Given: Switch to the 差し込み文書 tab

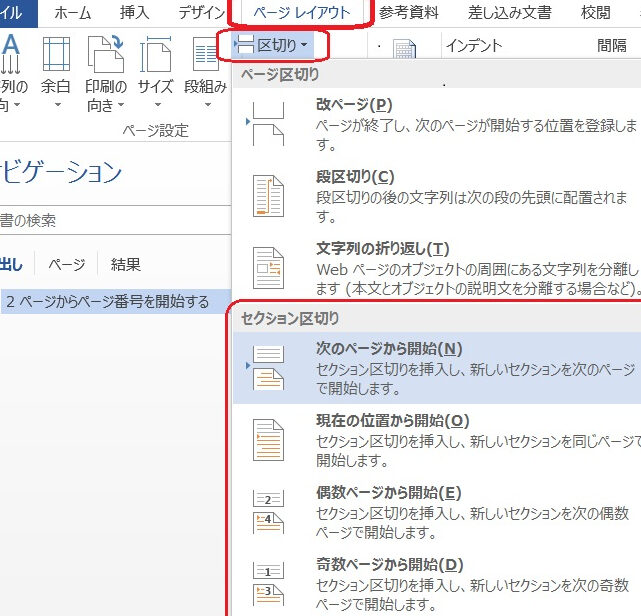Looking at the screenshot, I should coord(510,13).
